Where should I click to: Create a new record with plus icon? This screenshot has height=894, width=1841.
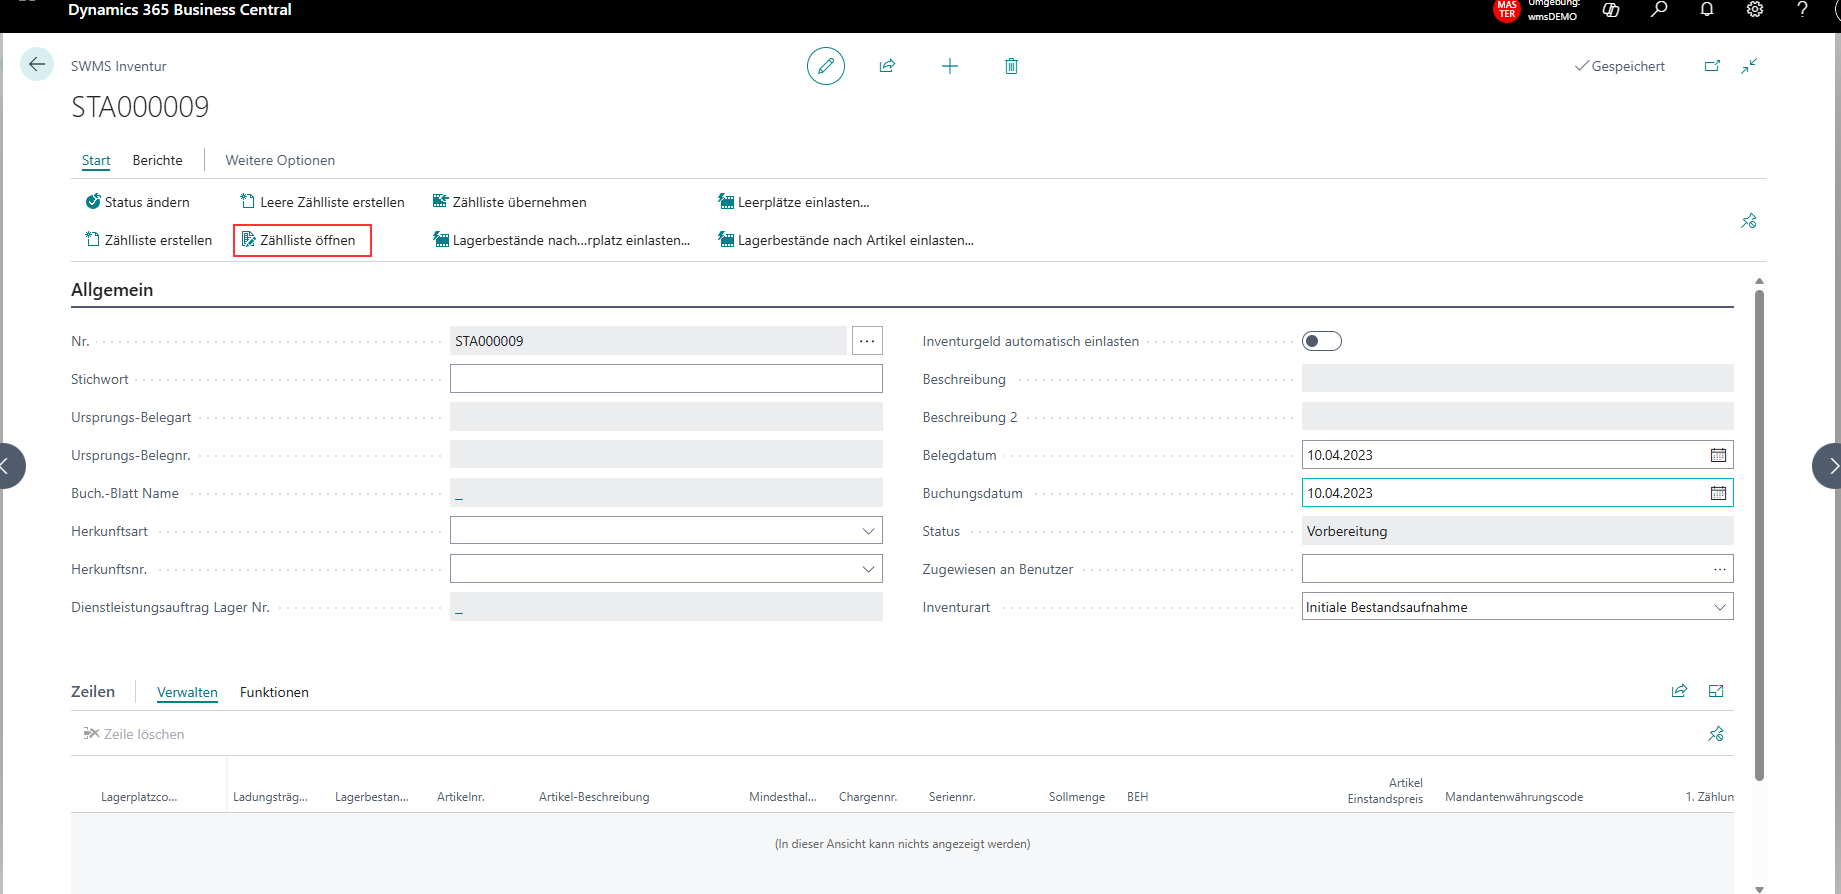coord(950,66)
